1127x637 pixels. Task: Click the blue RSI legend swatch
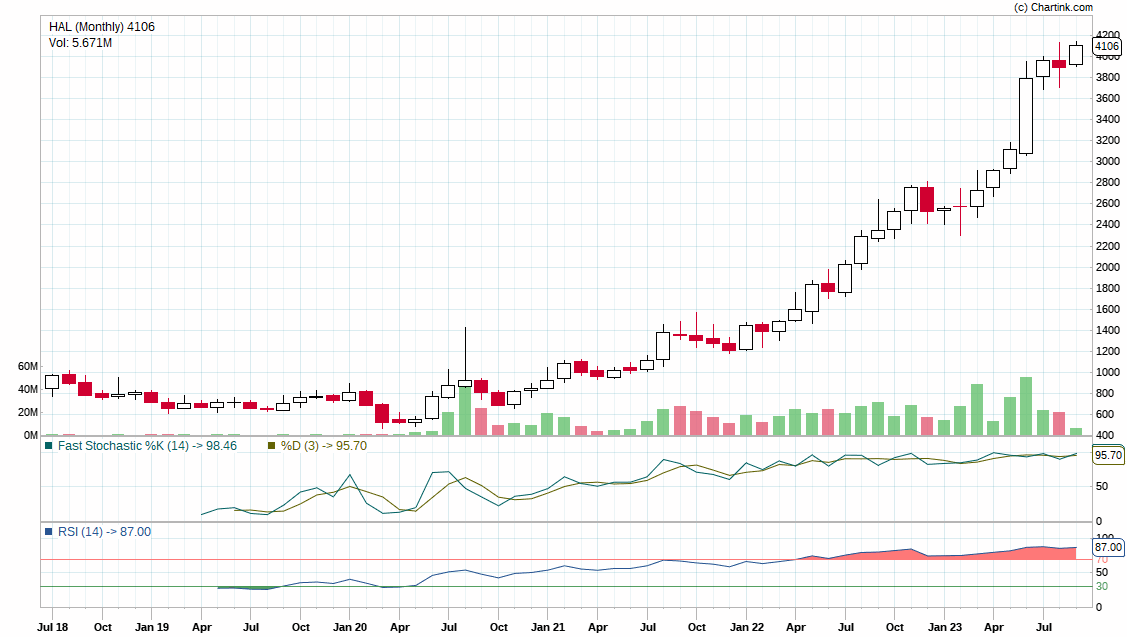coord(49,532)
